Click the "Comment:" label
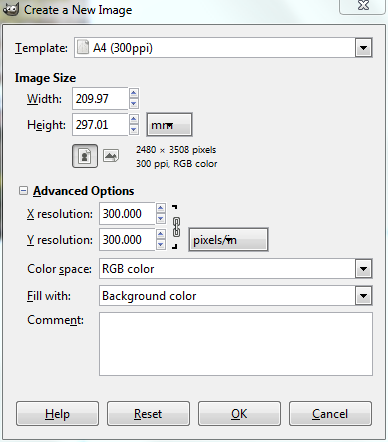Screen dimensions: 388x442 (x=55, y=320)
